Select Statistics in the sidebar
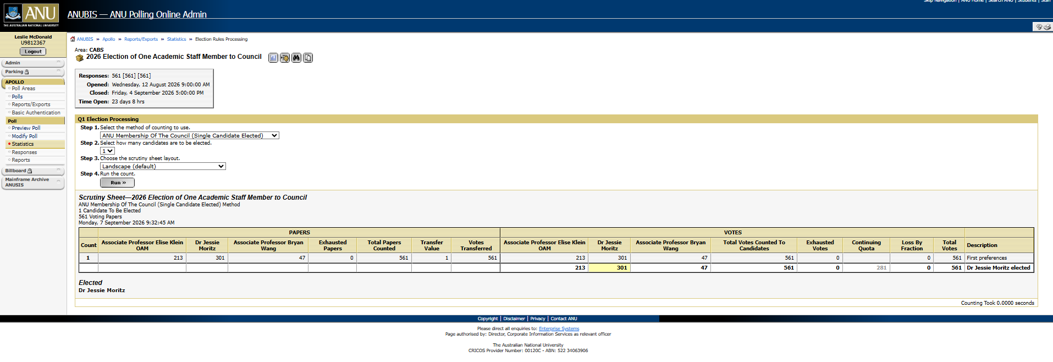The image size is (1053, 362). tap(23, 144)
